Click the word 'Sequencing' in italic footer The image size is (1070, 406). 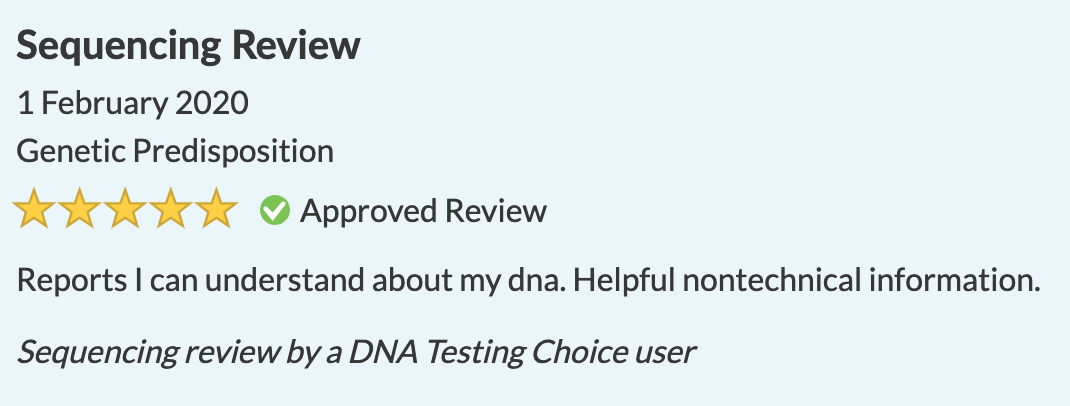click(98, 353)
